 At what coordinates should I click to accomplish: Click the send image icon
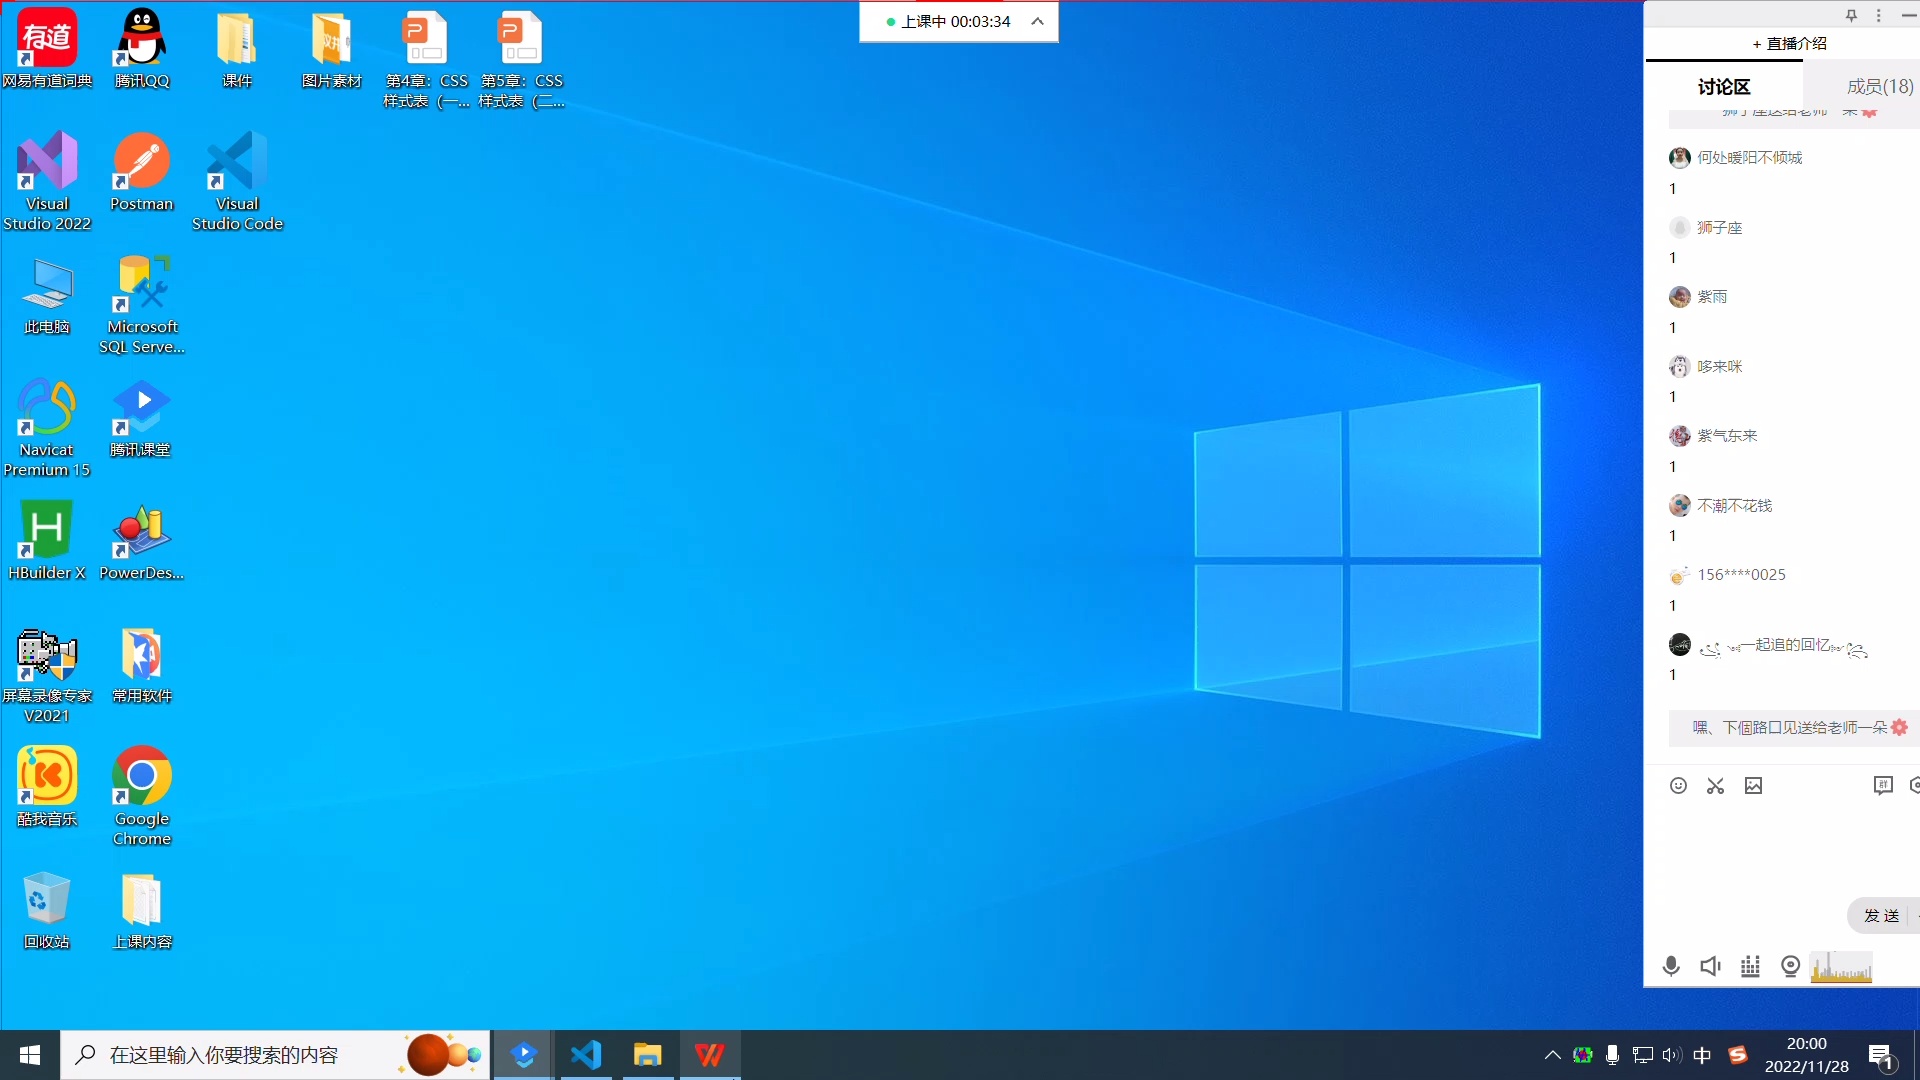coord(1753,786)
